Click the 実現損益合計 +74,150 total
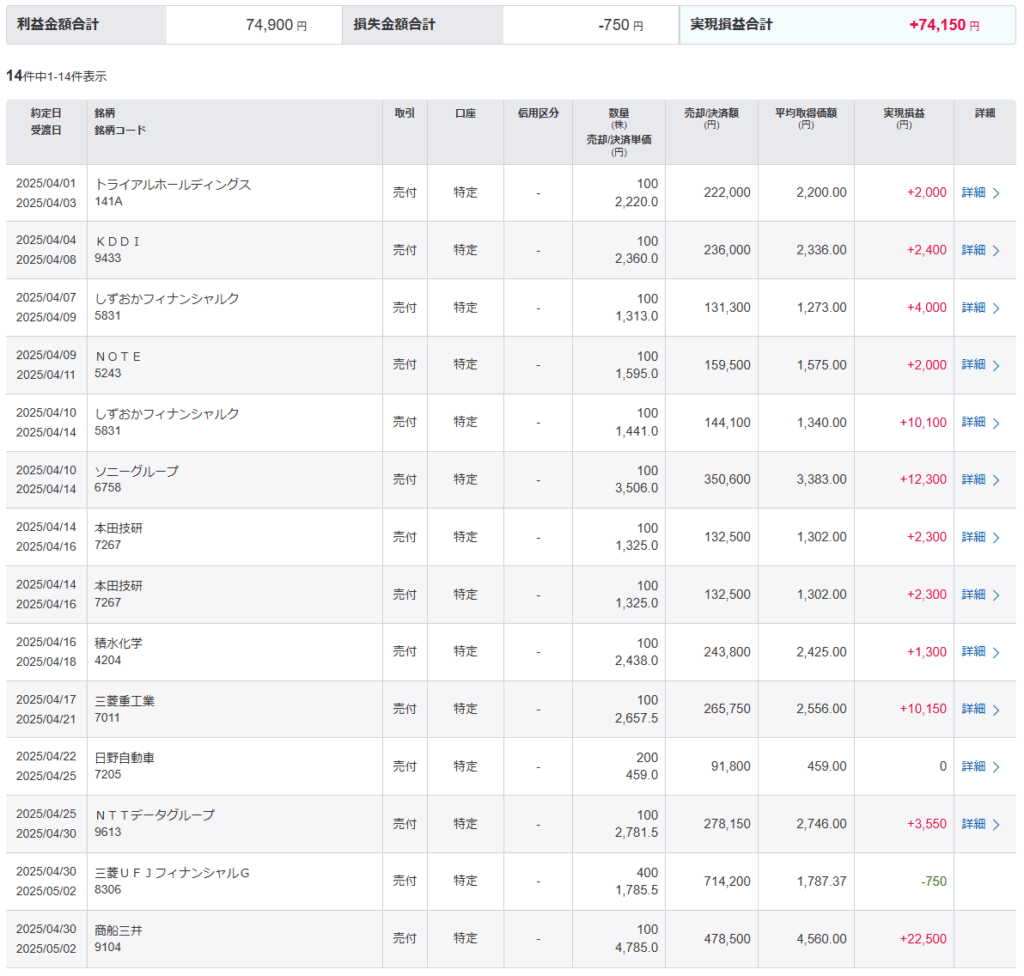This screenshot has width=1024, height=976. click(943, 25)
